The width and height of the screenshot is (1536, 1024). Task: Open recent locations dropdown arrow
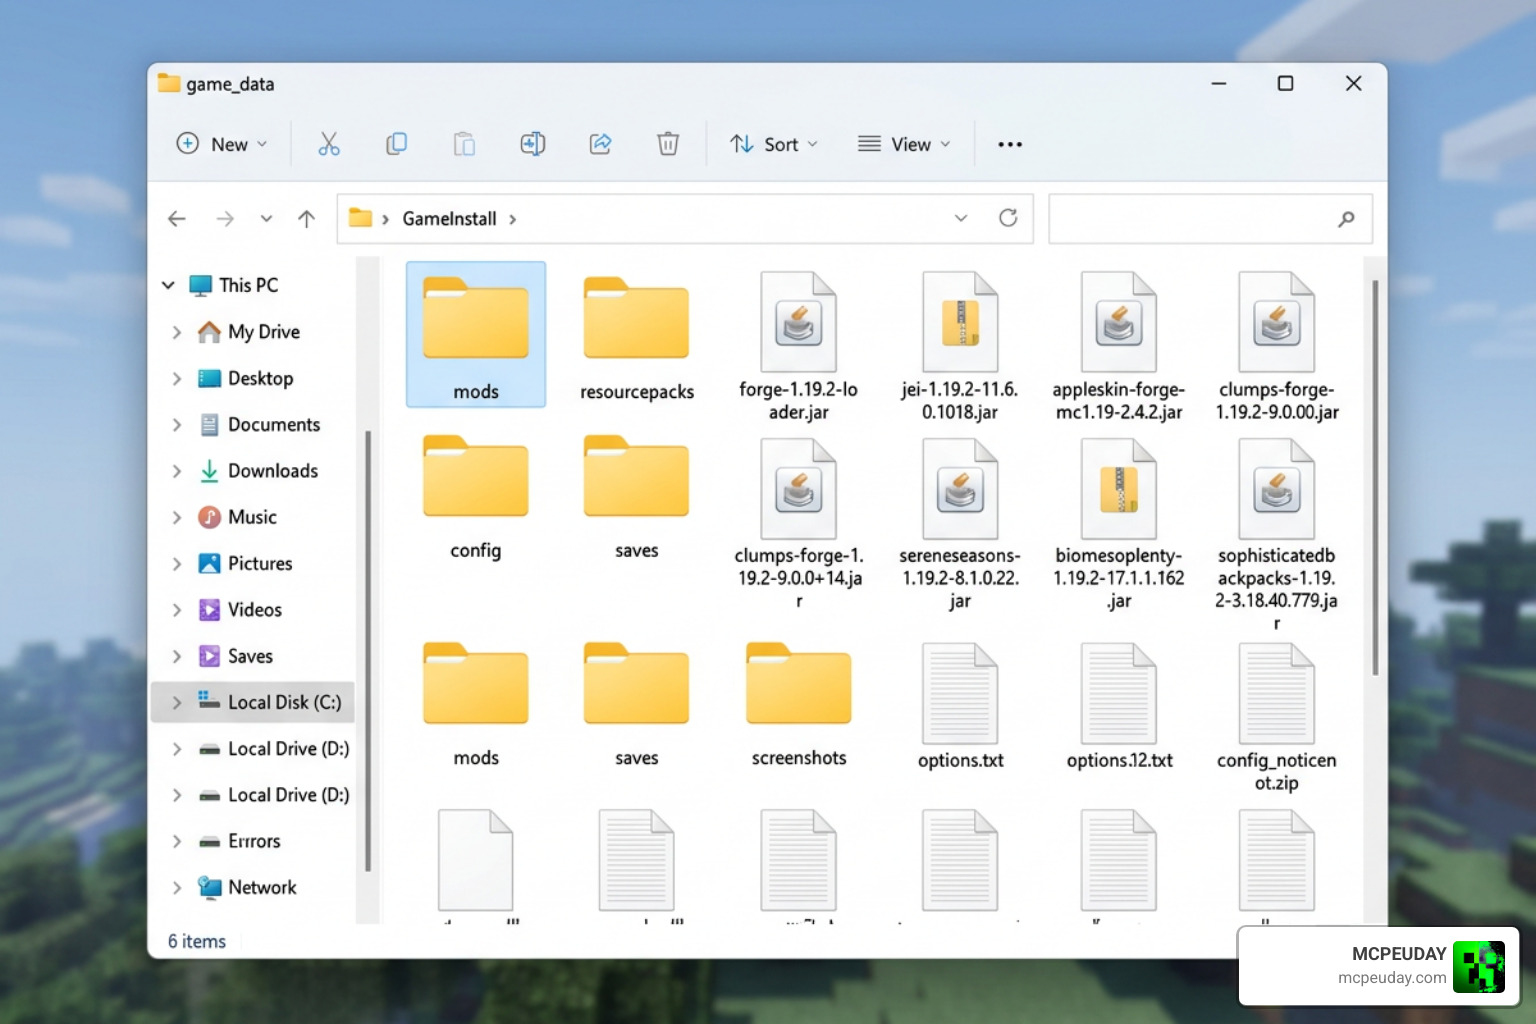266,218
